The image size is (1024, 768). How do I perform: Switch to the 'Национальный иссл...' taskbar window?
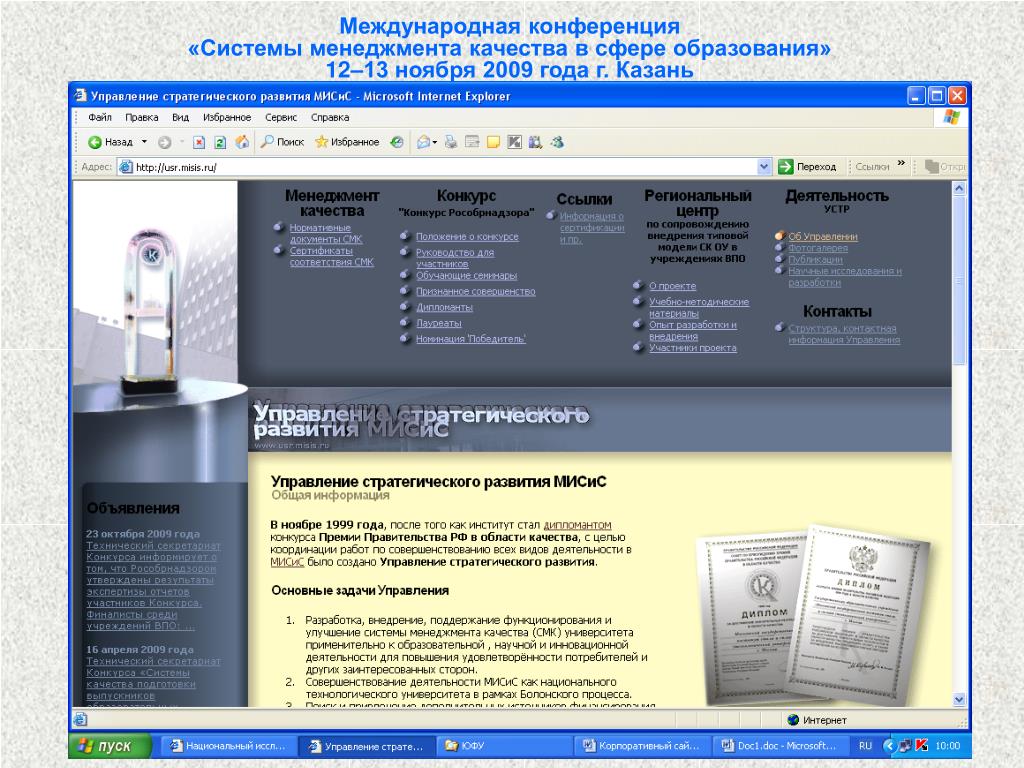tap(227, 745)
